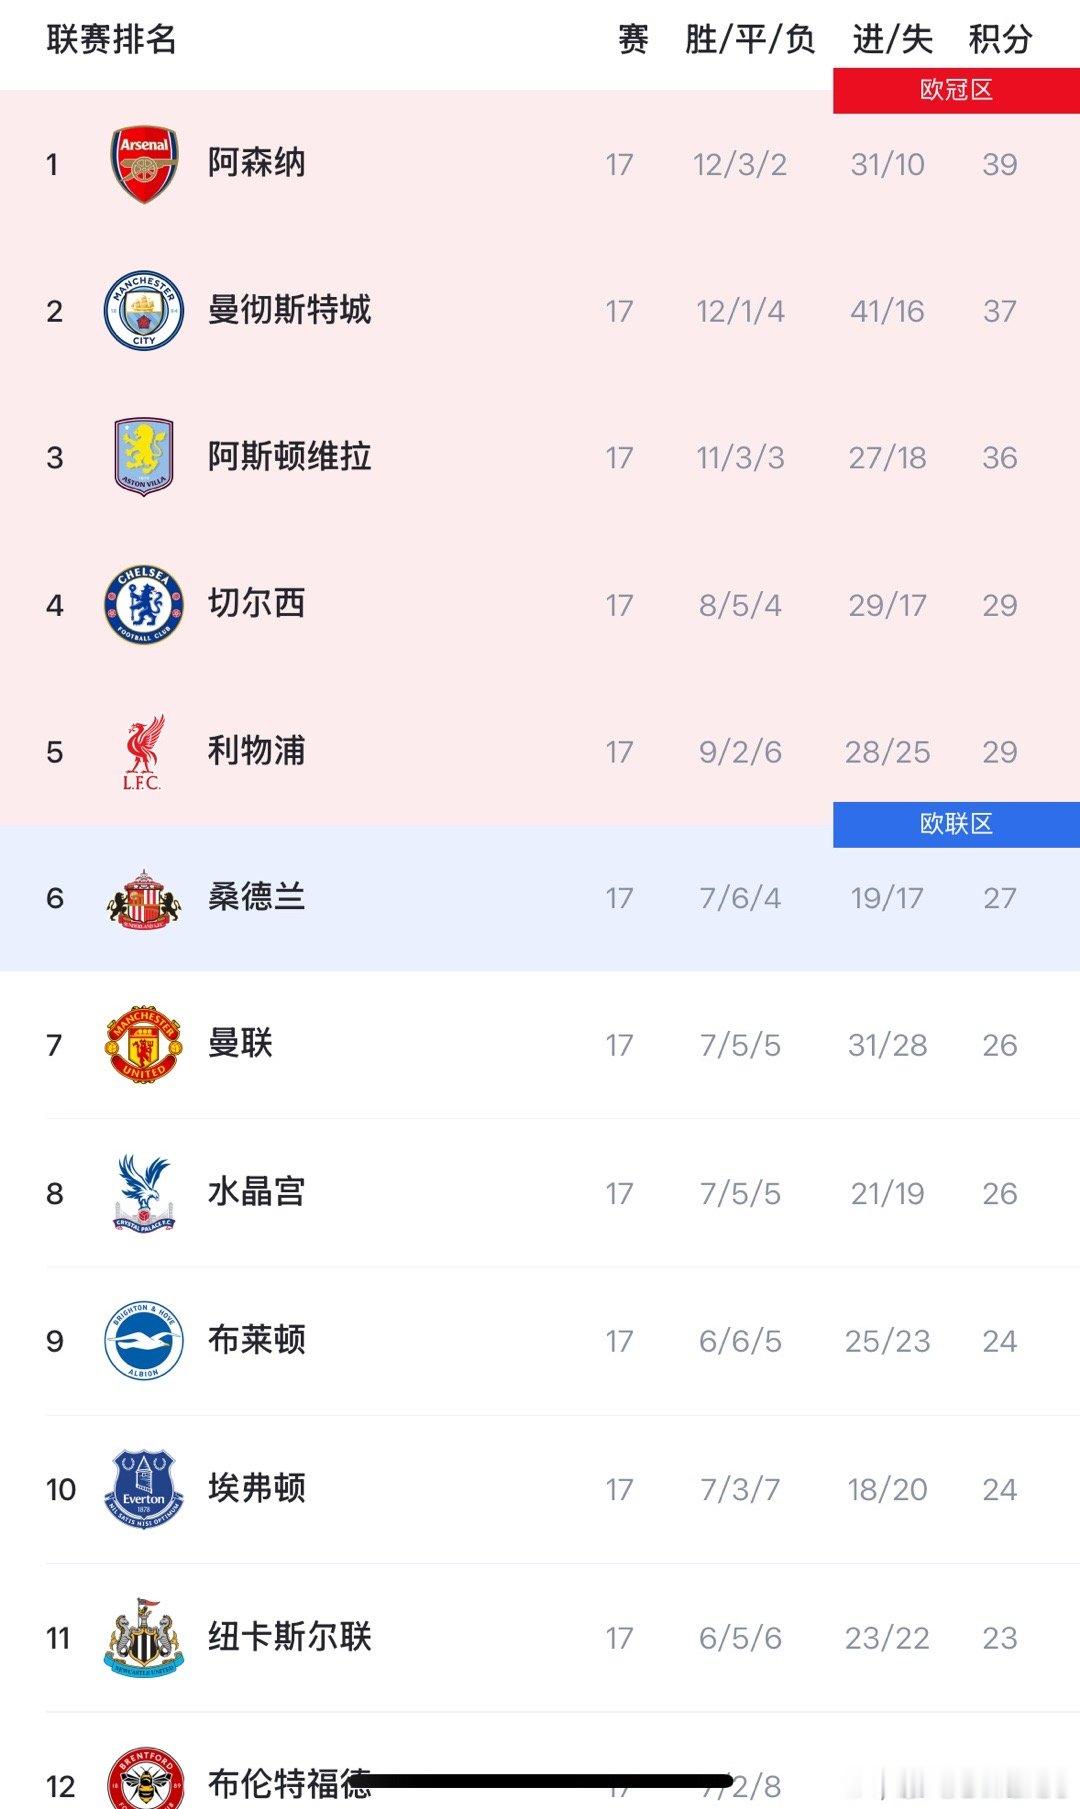
Task: Select the highlighted 桑德兰 row
Action: coord(540,898)
